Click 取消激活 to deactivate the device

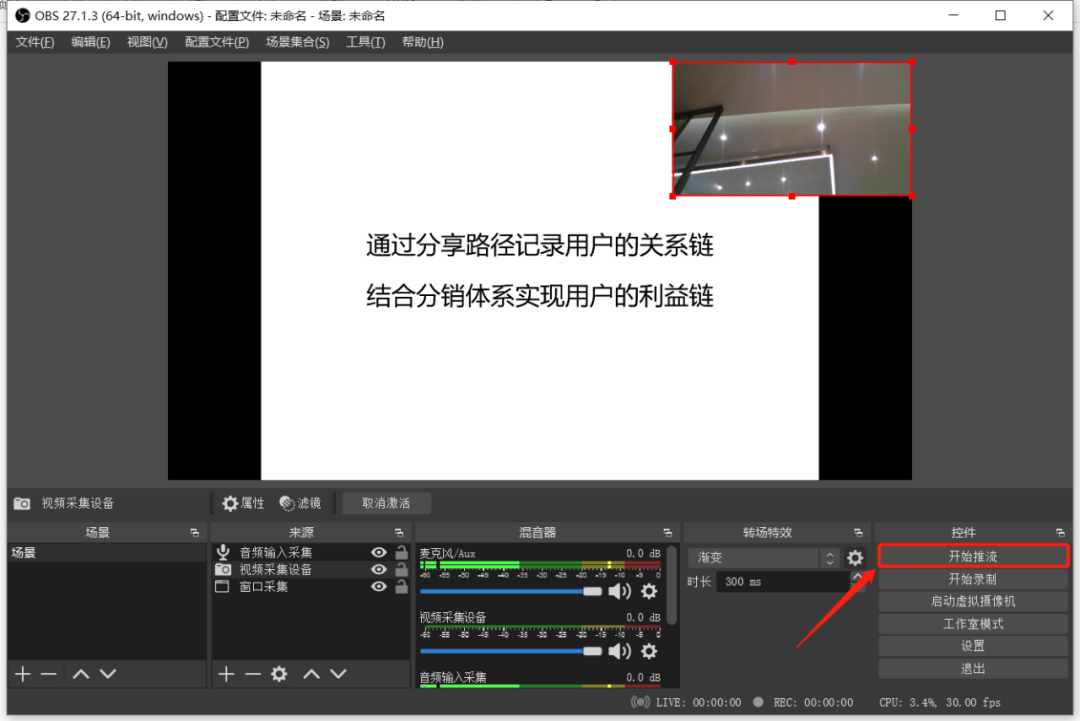click(x=386, y=503)
